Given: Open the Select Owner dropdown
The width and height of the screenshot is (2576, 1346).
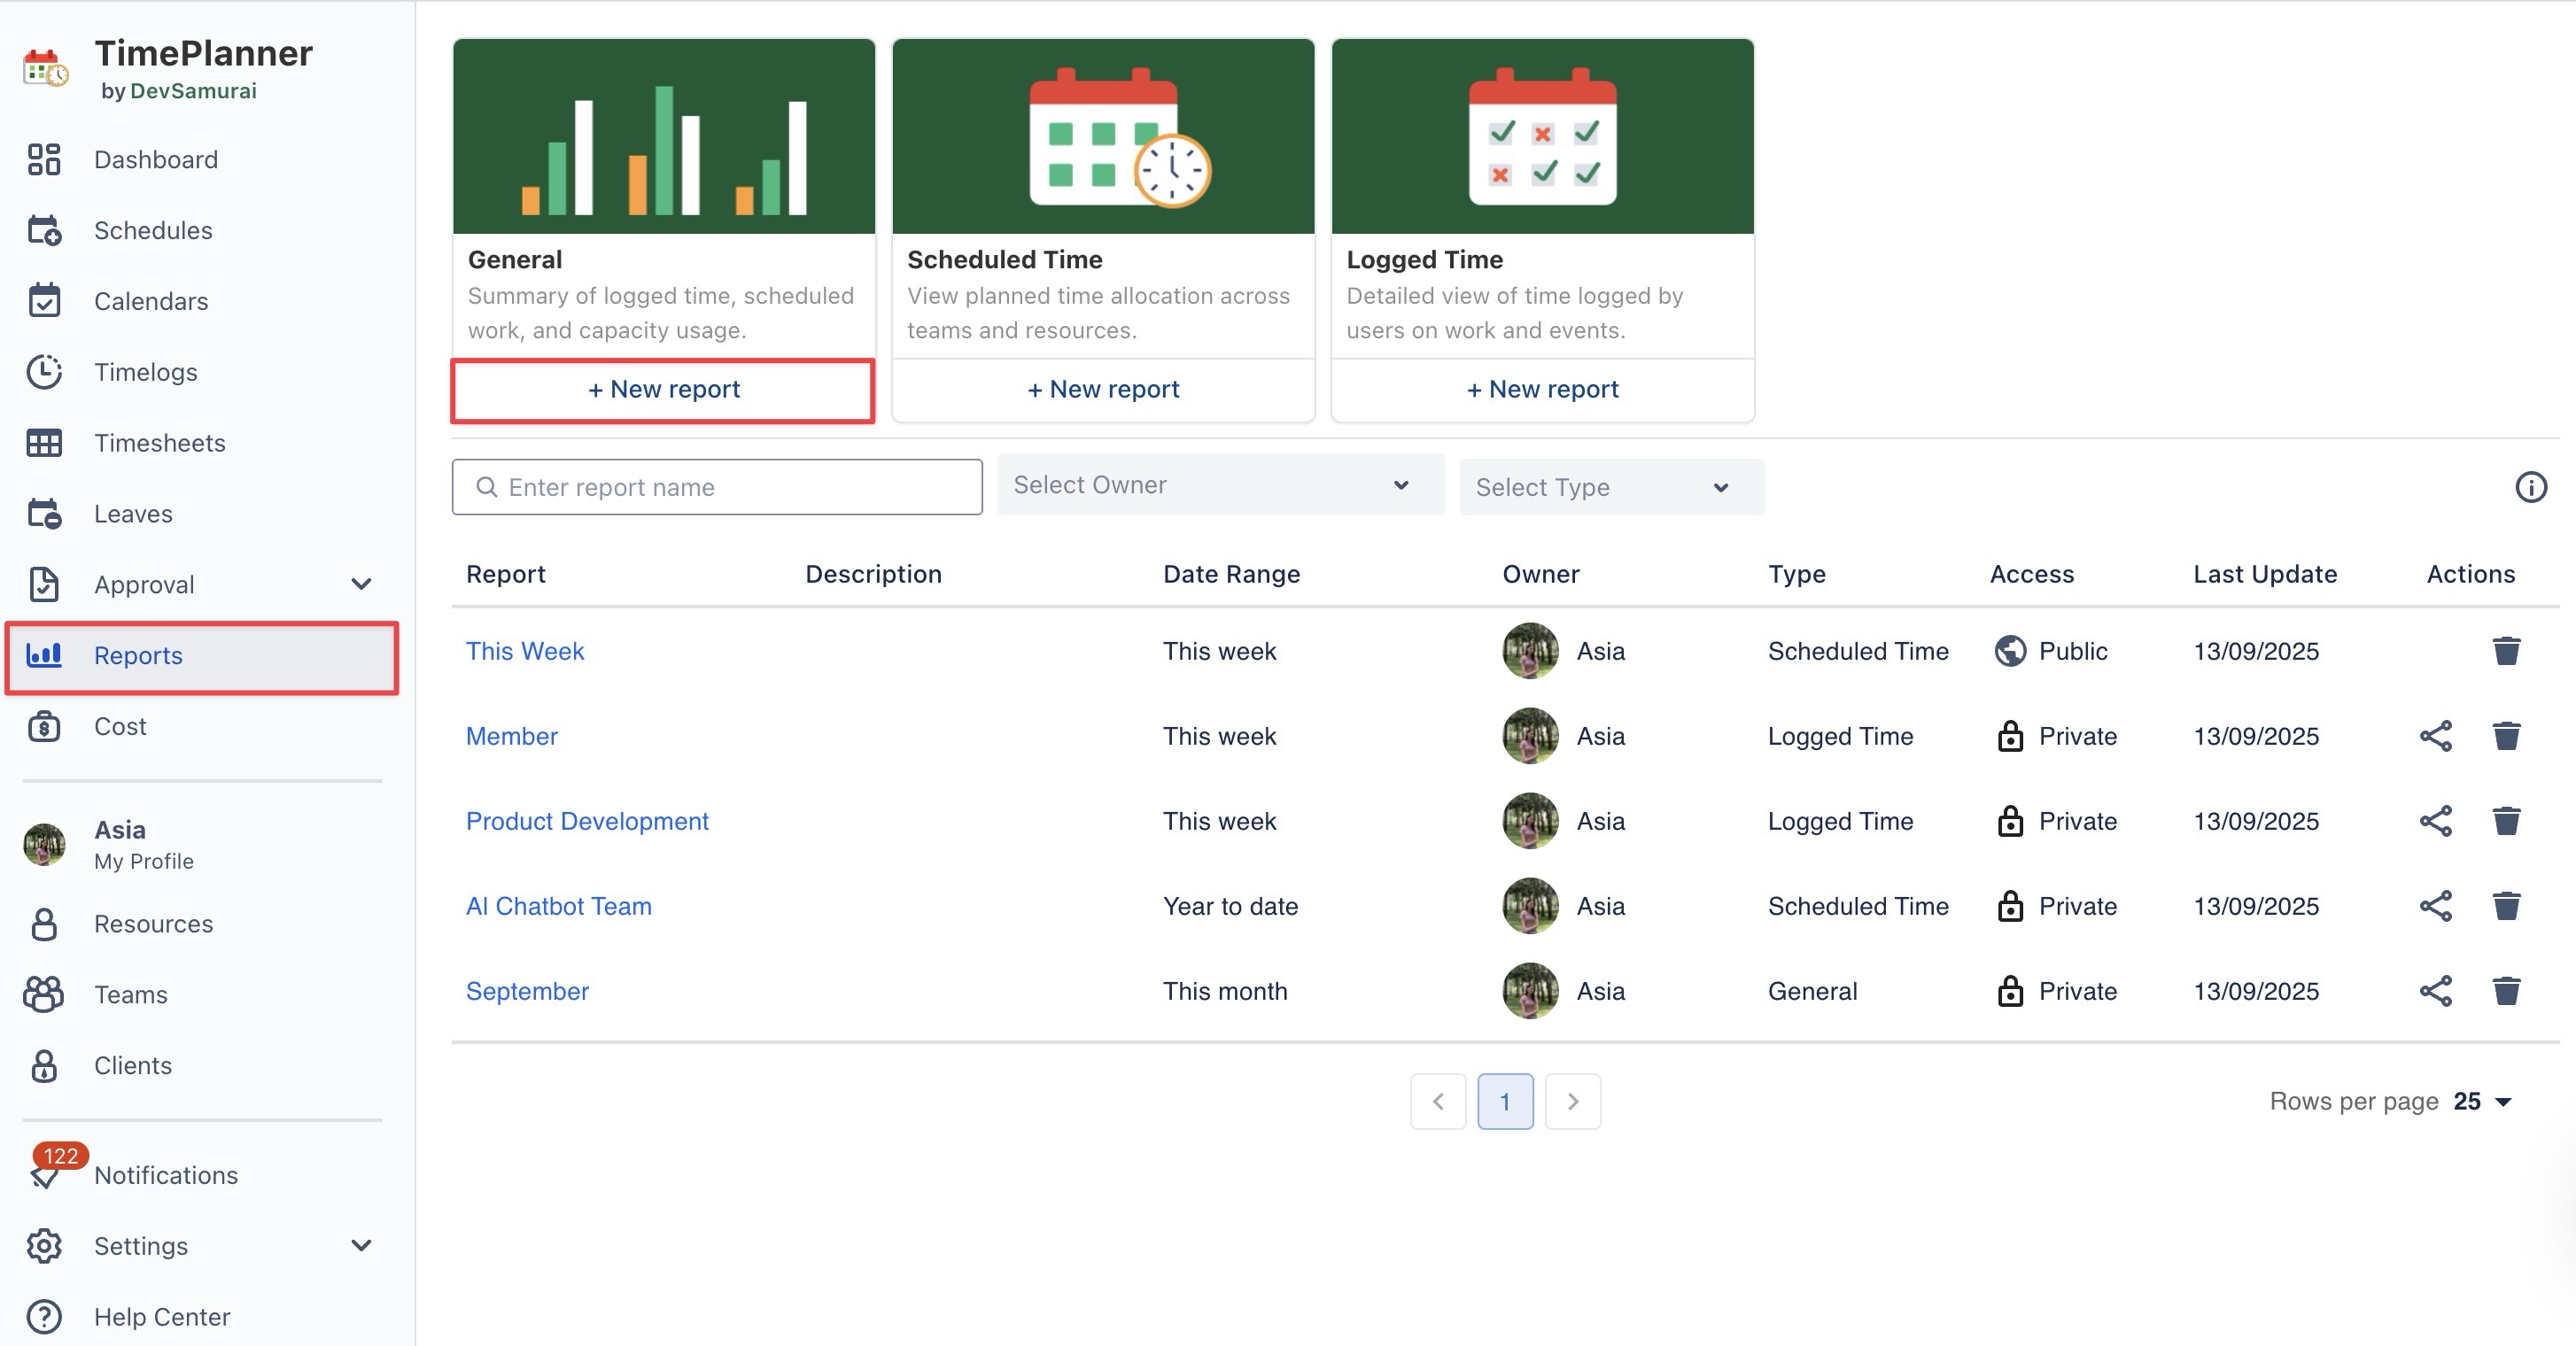Looking at the screenshot, I should (1220, 485).
